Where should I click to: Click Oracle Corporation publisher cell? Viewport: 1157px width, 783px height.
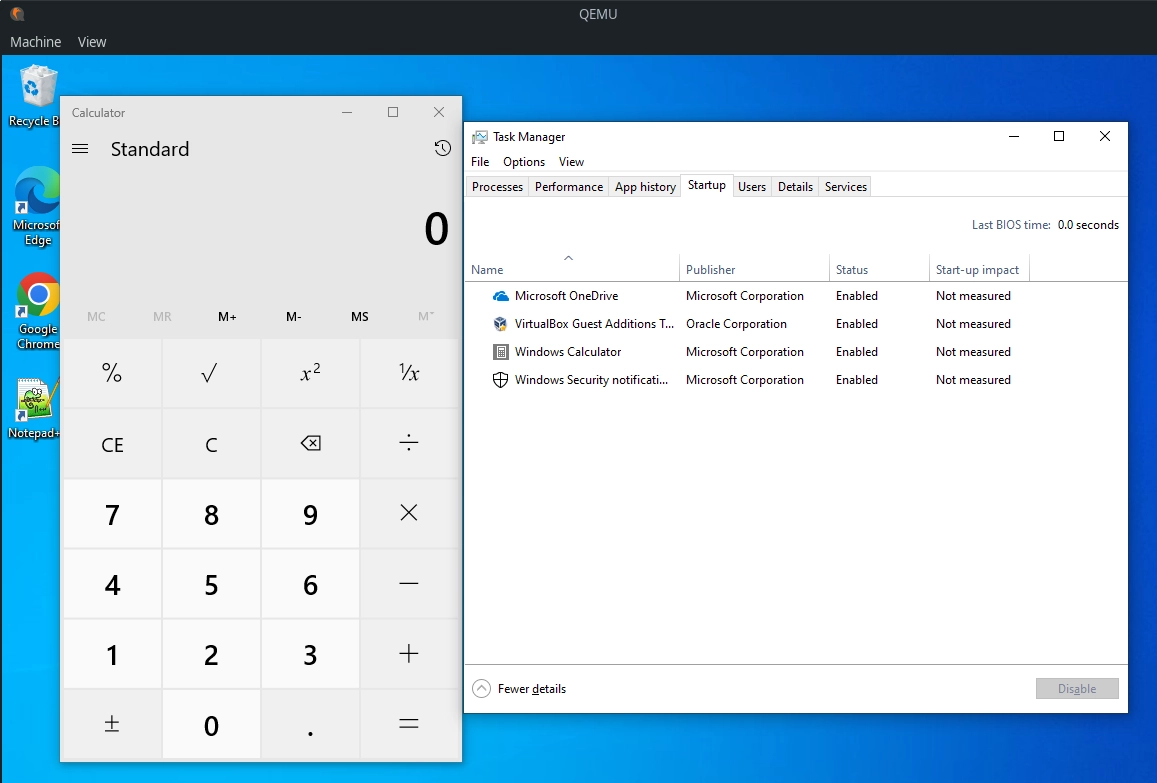click(x=736, y=324)
